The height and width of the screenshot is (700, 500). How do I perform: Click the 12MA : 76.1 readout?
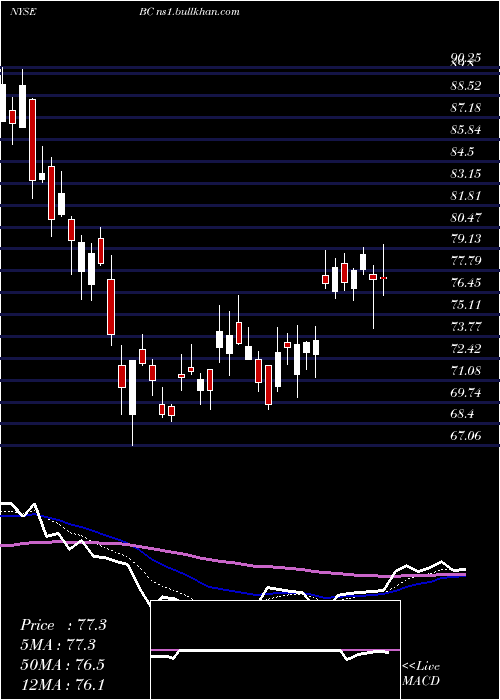click(x=62, y=684)
